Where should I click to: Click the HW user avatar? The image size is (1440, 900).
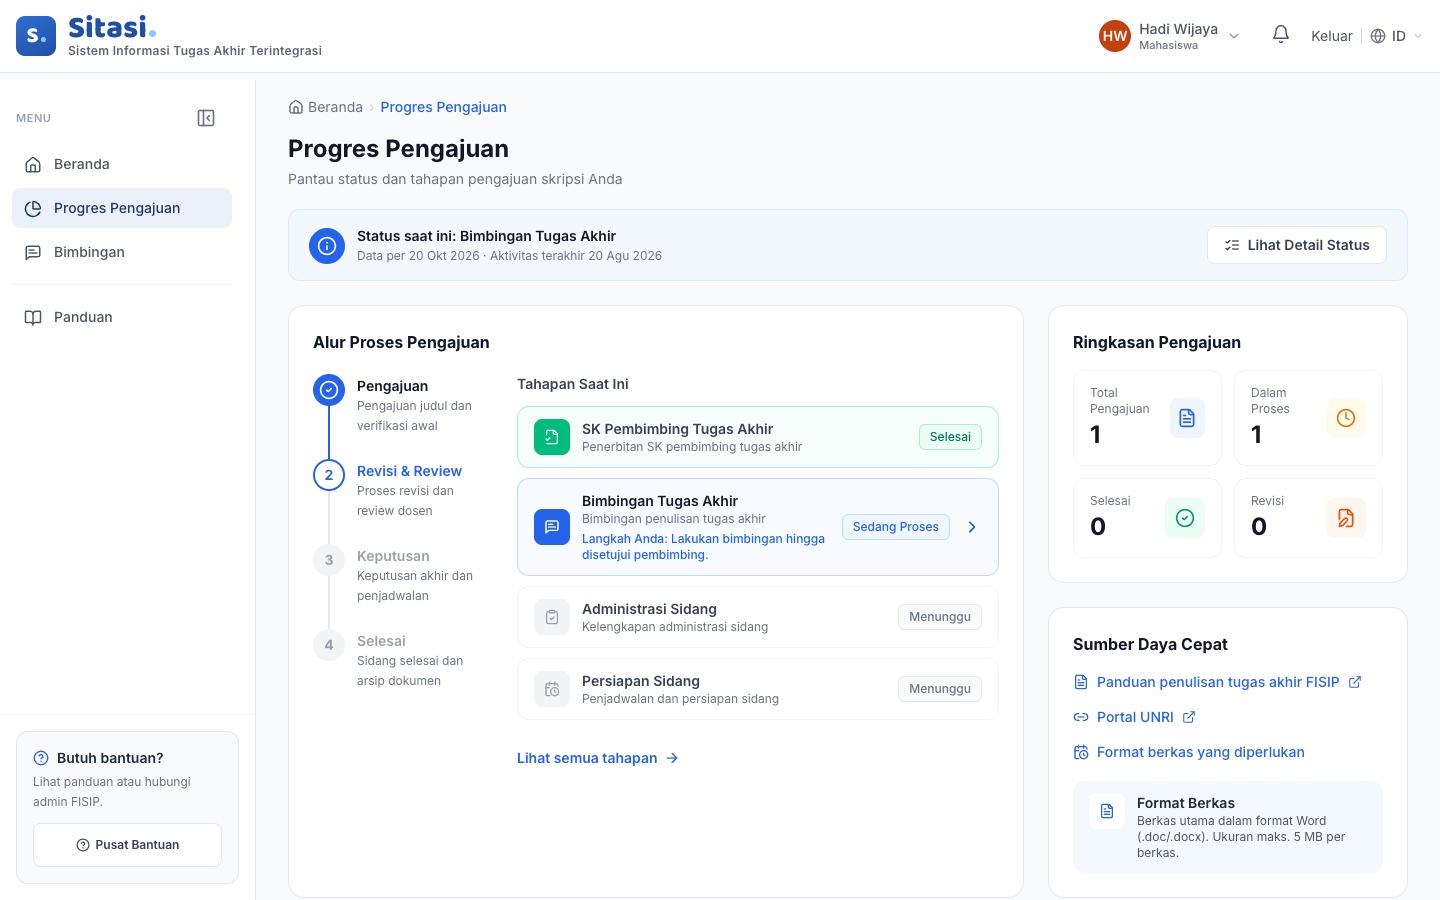[x=1115, y=36]
